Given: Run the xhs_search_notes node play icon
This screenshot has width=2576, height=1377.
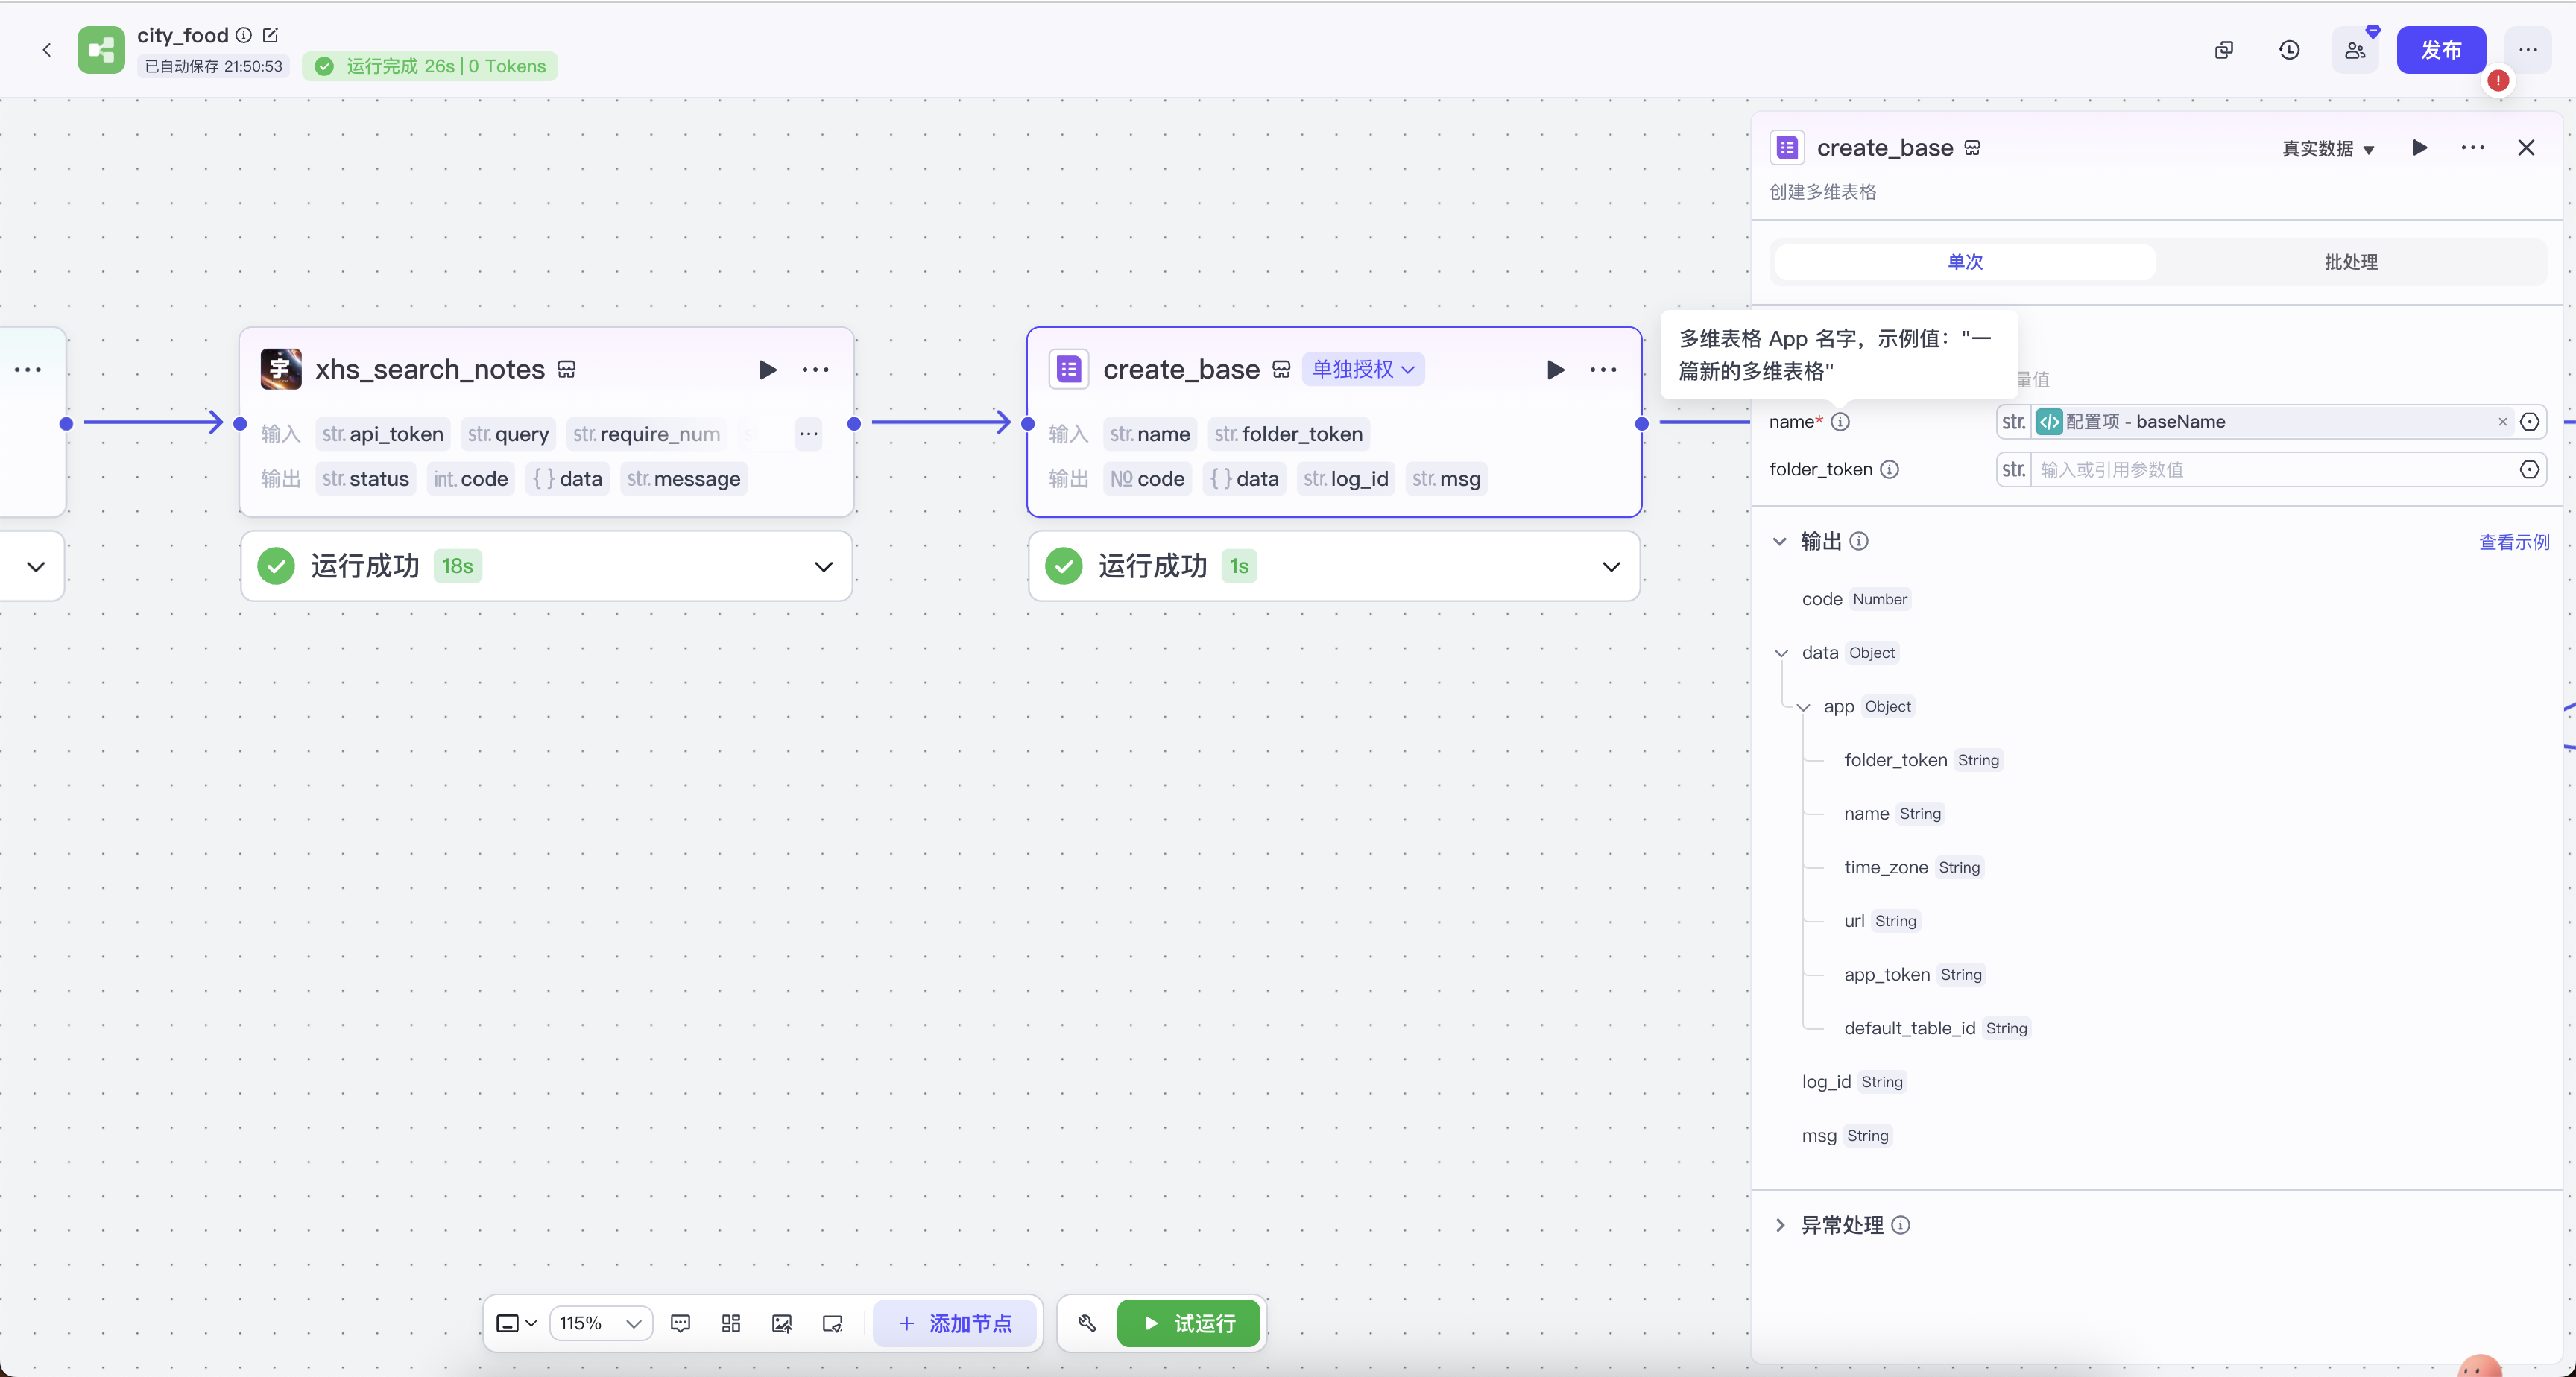Looking at the screenshot, I should pyautogui.click(x=767, y=370).
